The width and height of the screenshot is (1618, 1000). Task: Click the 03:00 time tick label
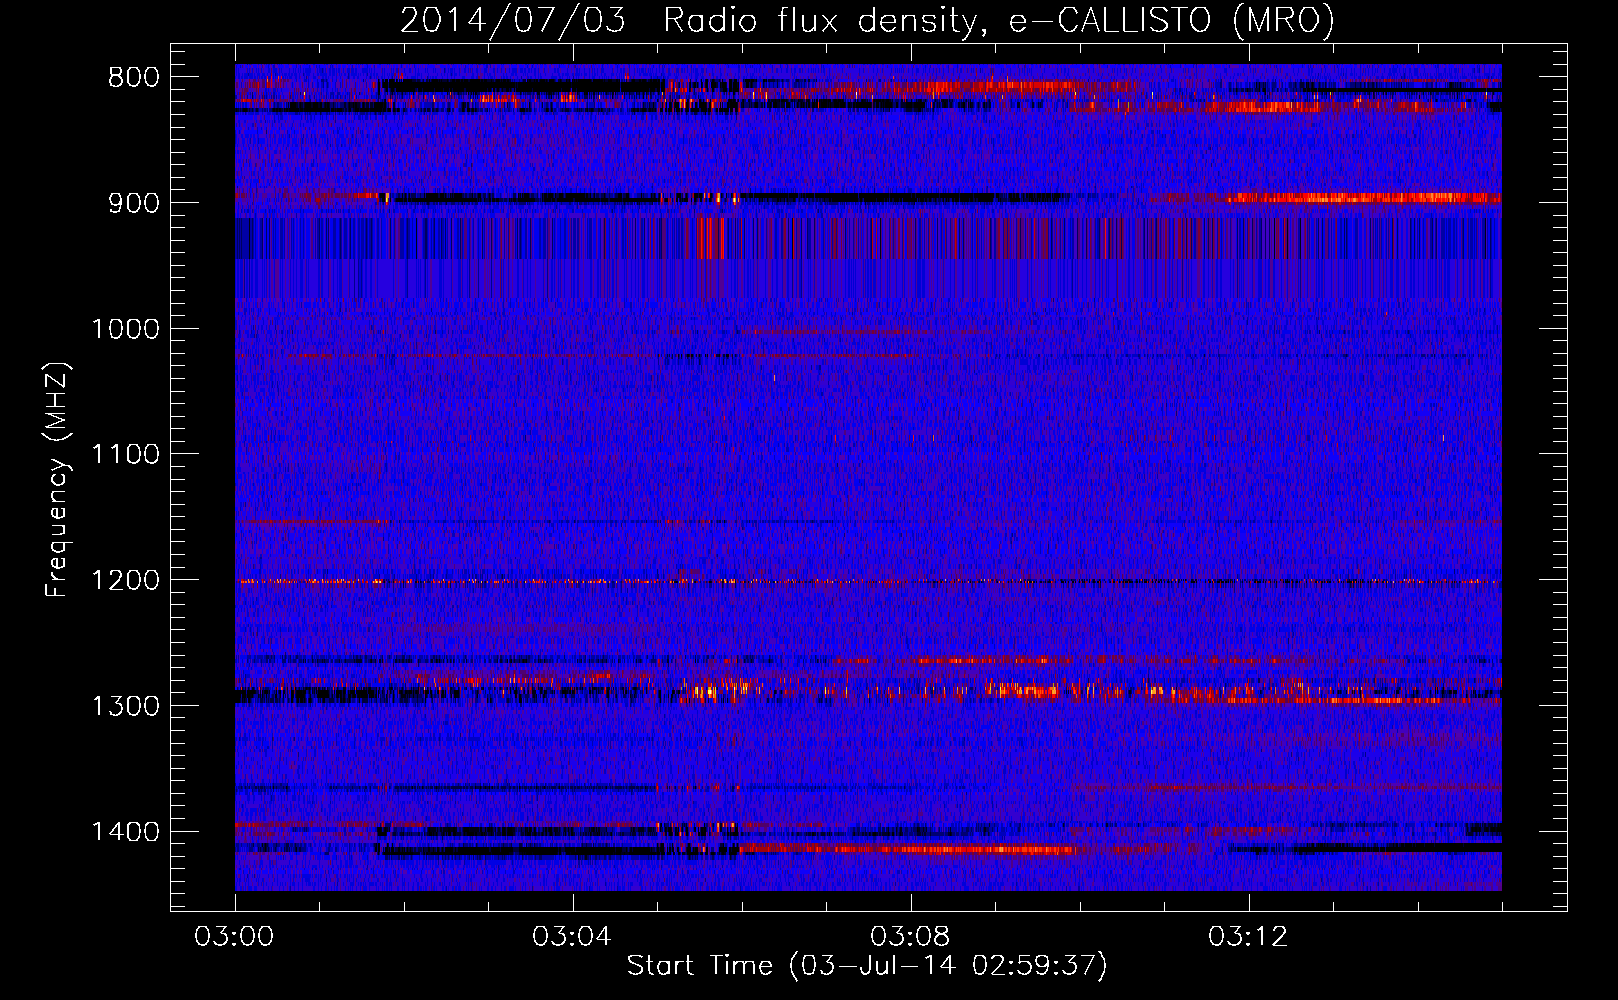coord(235,937)
